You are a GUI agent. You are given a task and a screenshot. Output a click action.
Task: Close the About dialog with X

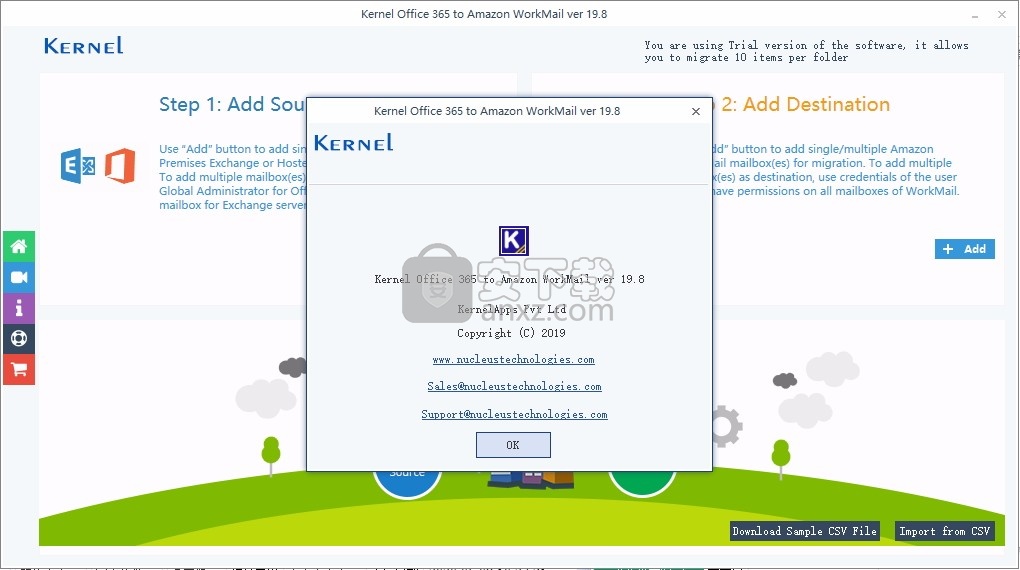695,111
